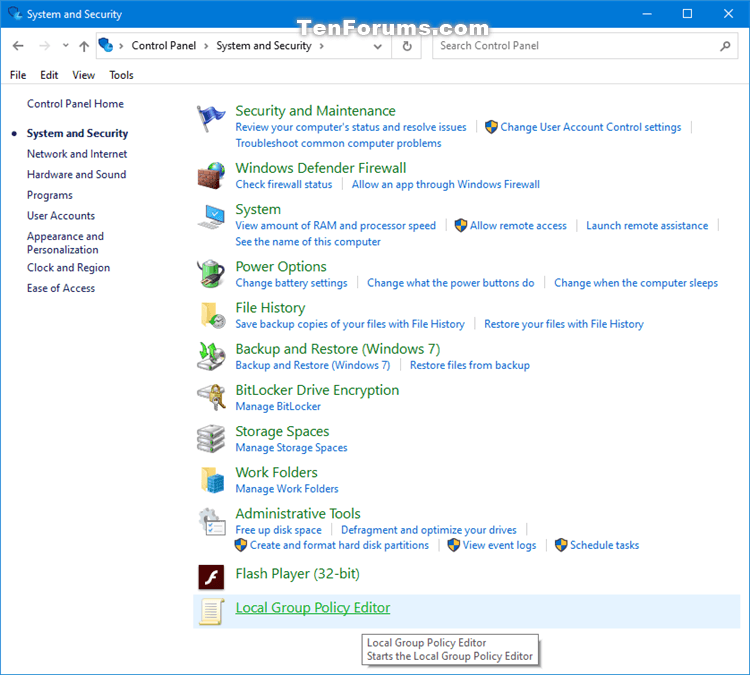750x675 pixels.
Task: Open Hardware and Sound category
Action: [x=77, y=175]
